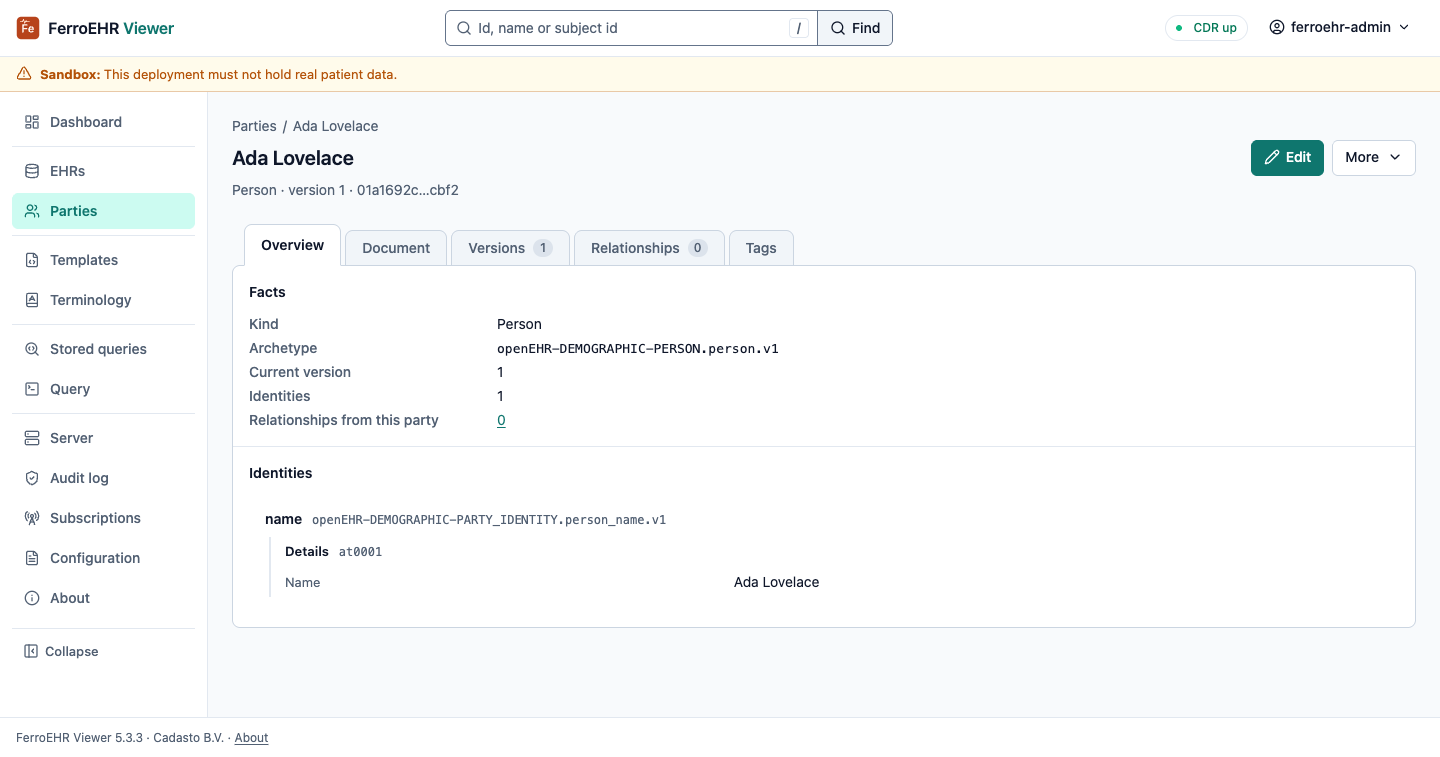Click the Terminology book icon

tap(32, 300)
